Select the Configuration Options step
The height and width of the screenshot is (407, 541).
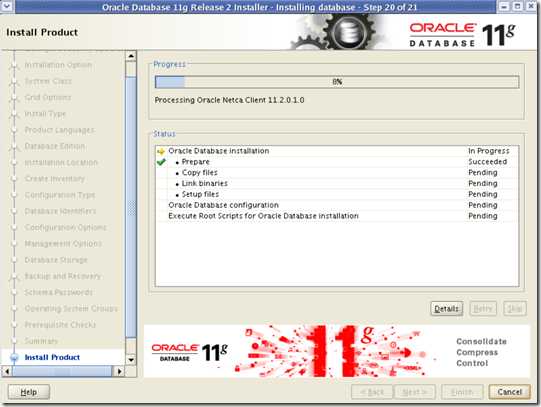point(66,228)
